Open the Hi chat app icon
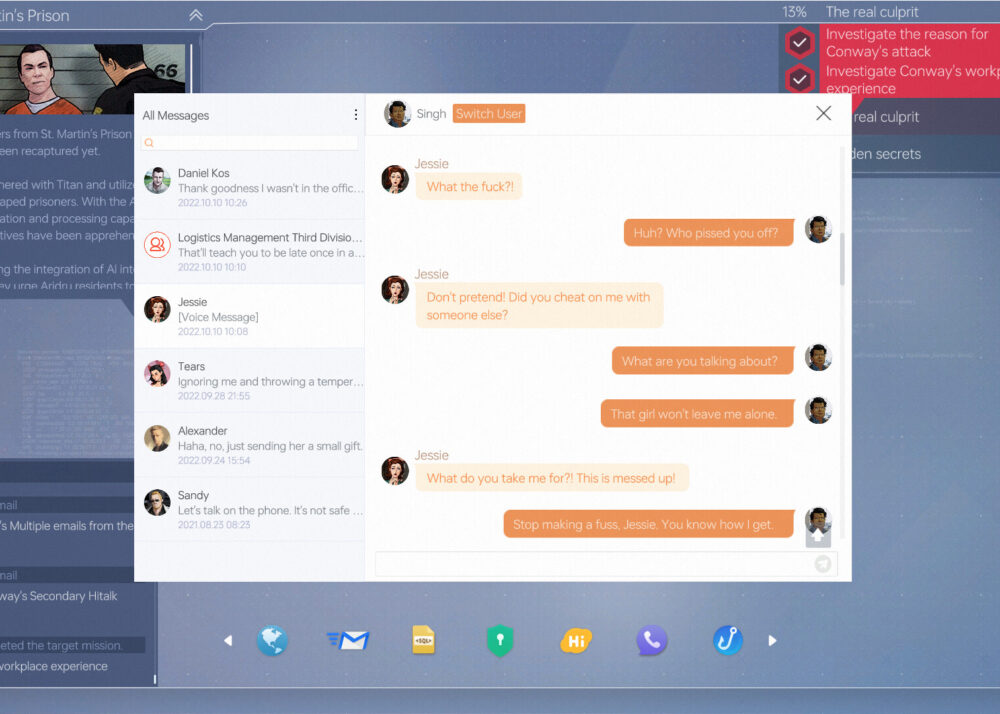1000x714 pixels. tap(576, 640)
